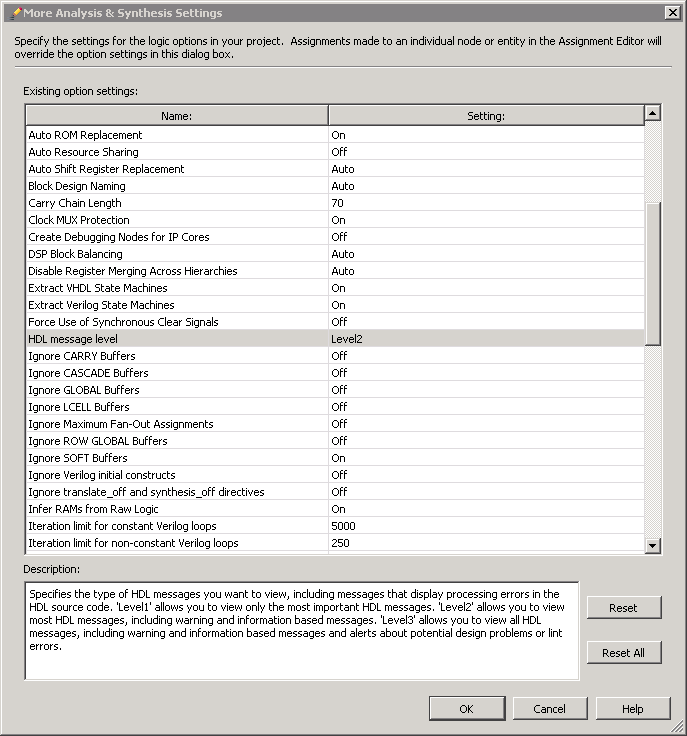Viewport: 687px width, 736px height.
Task: Open Help for synthesis settings
Action: [632, 709]
